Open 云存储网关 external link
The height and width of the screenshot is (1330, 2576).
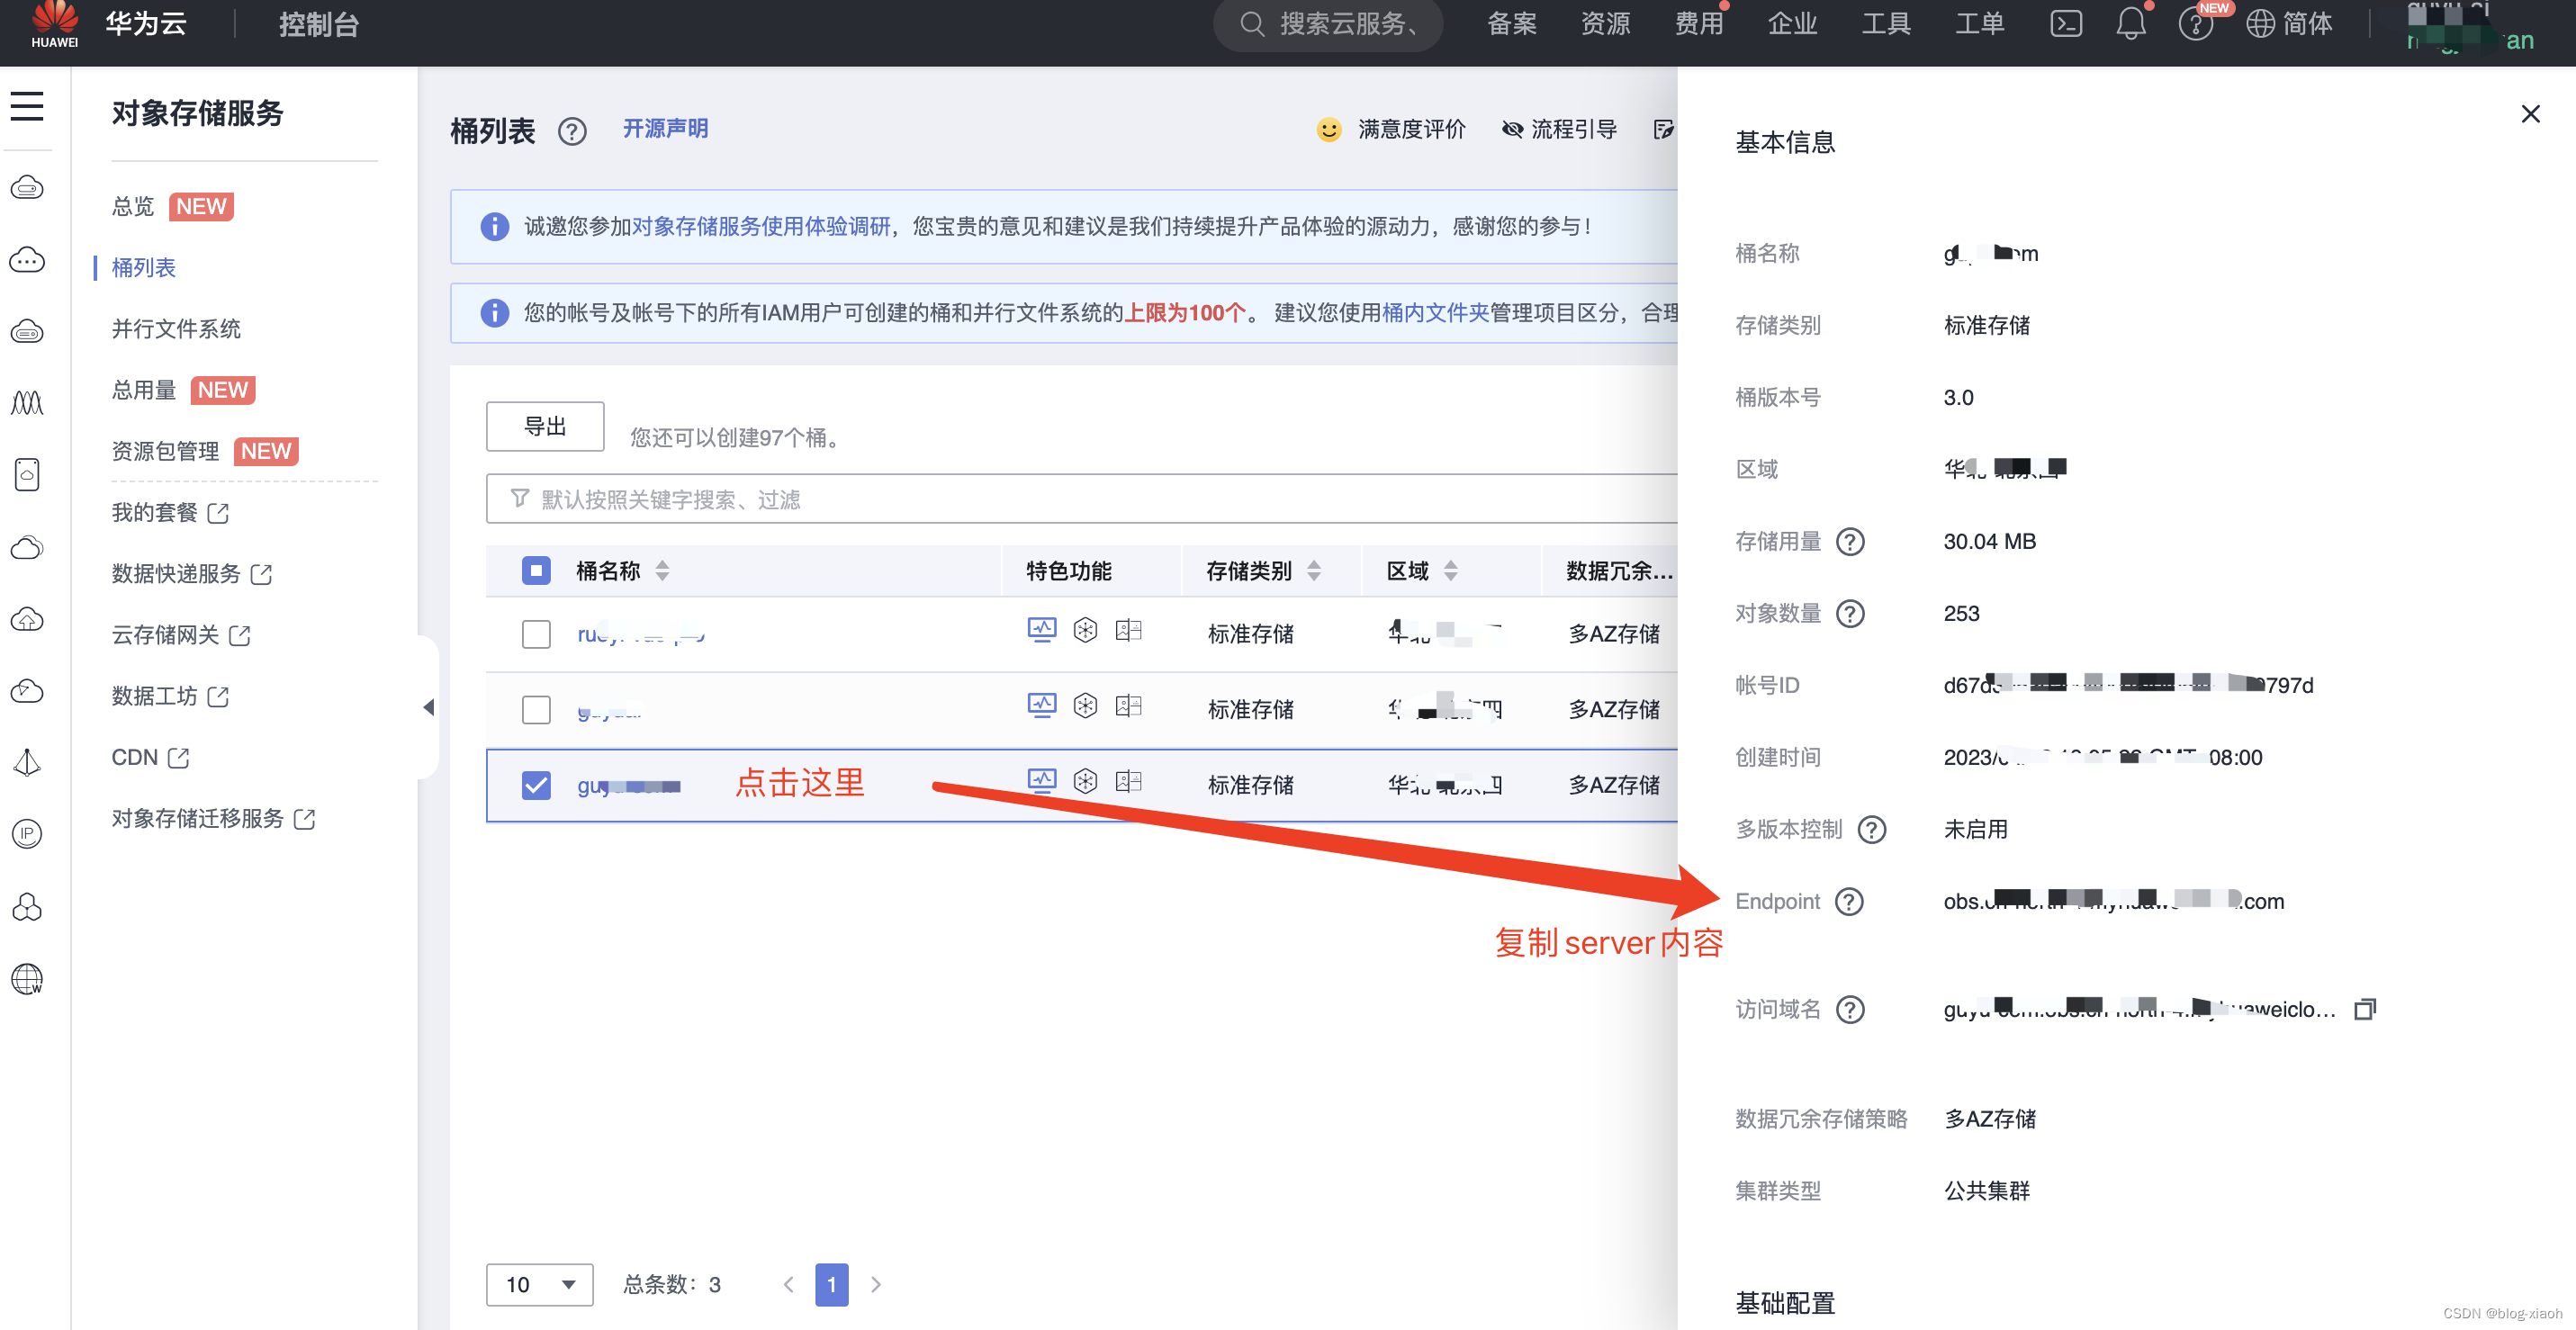[181, 635]
